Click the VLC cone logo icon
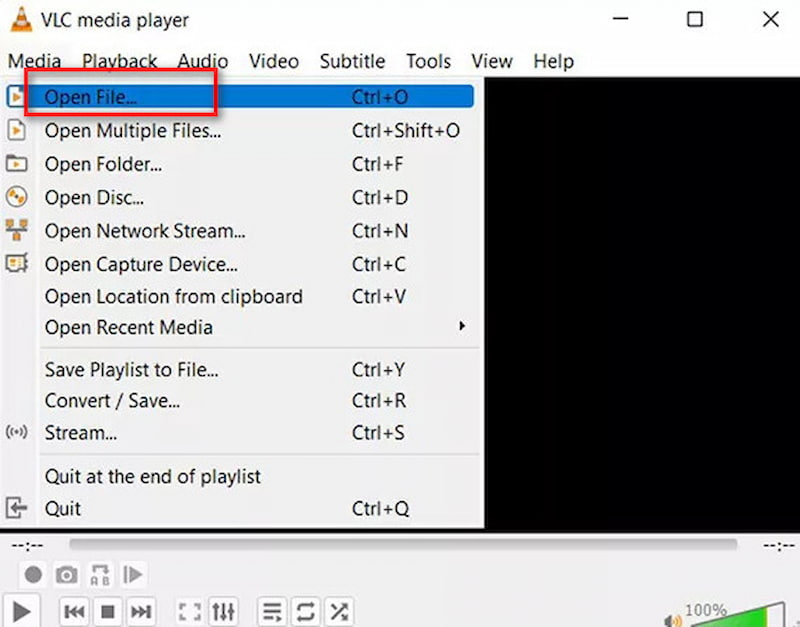 (21, 19)
